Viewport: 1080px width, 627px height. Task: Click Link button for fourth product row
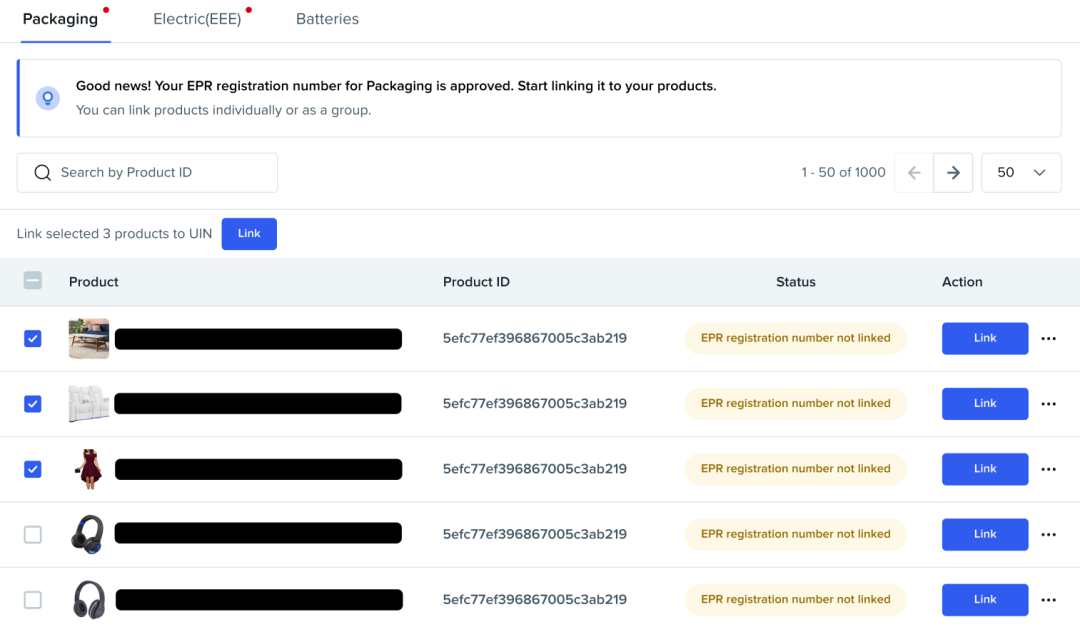(x=985, y=535)
